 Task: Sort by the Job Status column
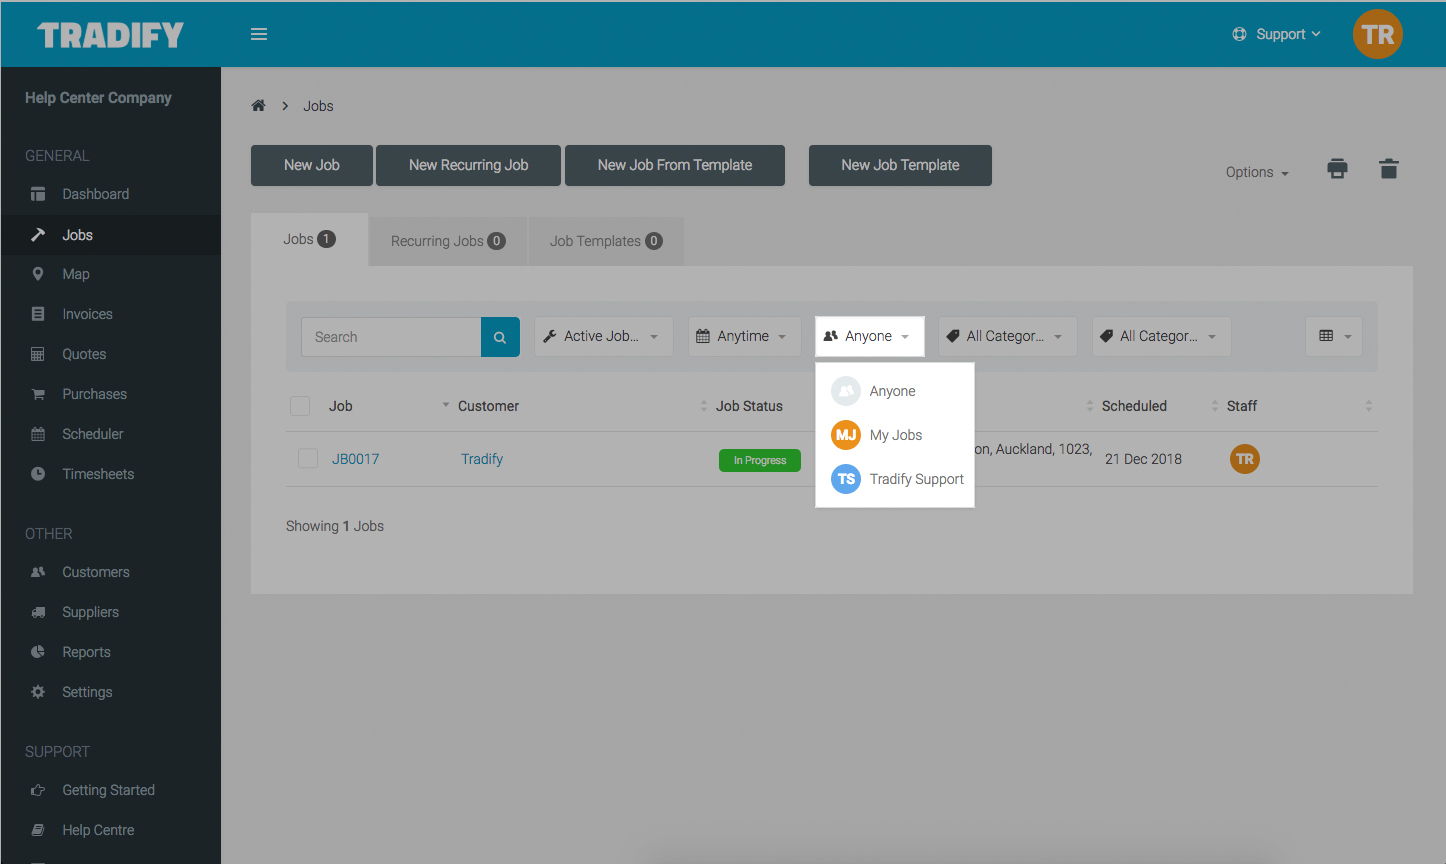point(749,406)
